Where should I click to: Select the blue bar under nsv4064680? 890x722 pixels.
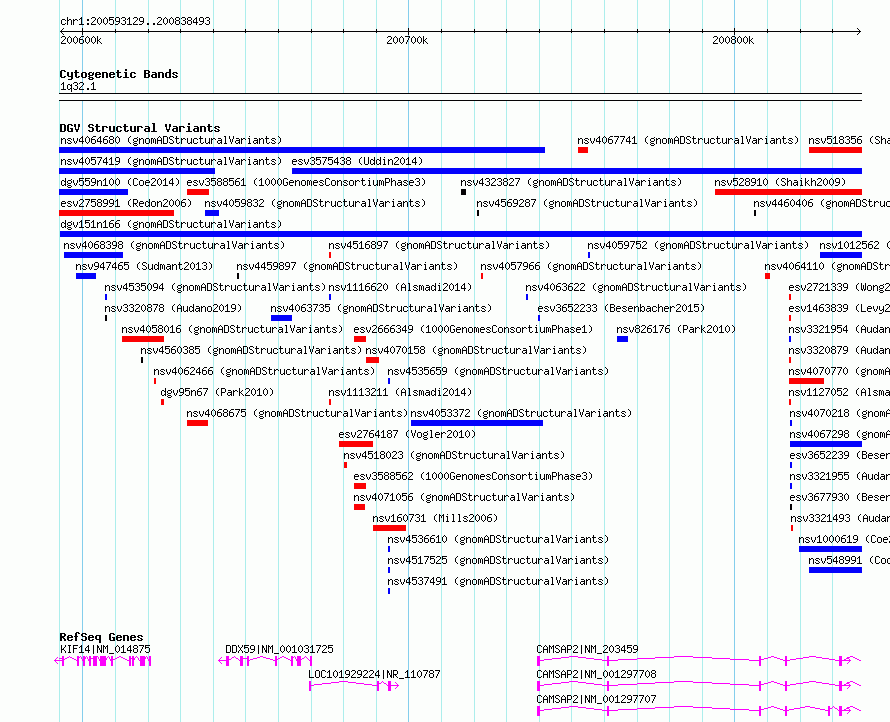[x=302, y=150]
